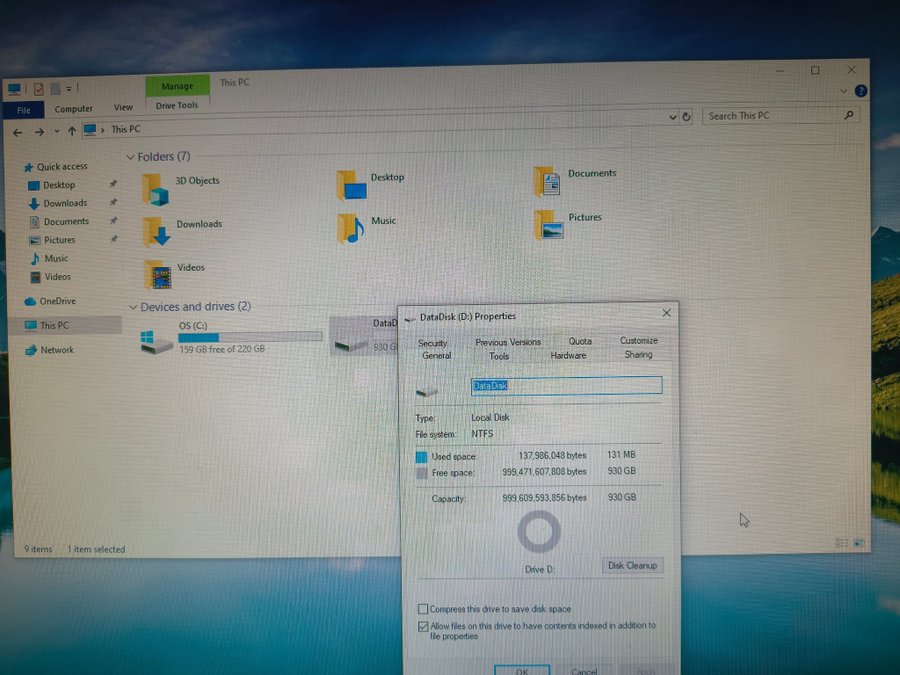The height and width of the screenshot is (675, 900).
Task: Enable Compress this drive checkbox
Action: (x=422, y=608)
